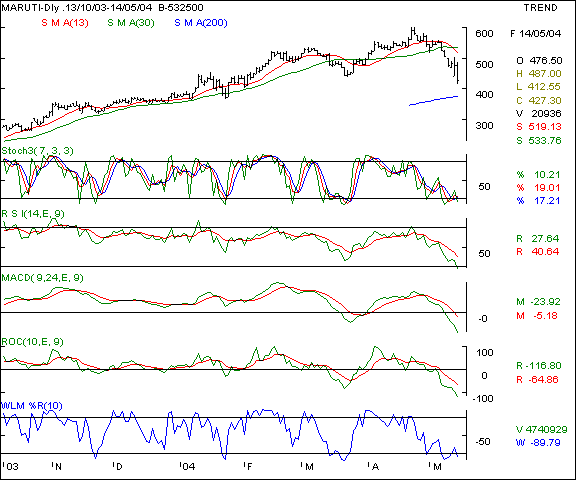Select the Williams value -89.79
This screenshot has height=480, width=576.
point(545,443)
